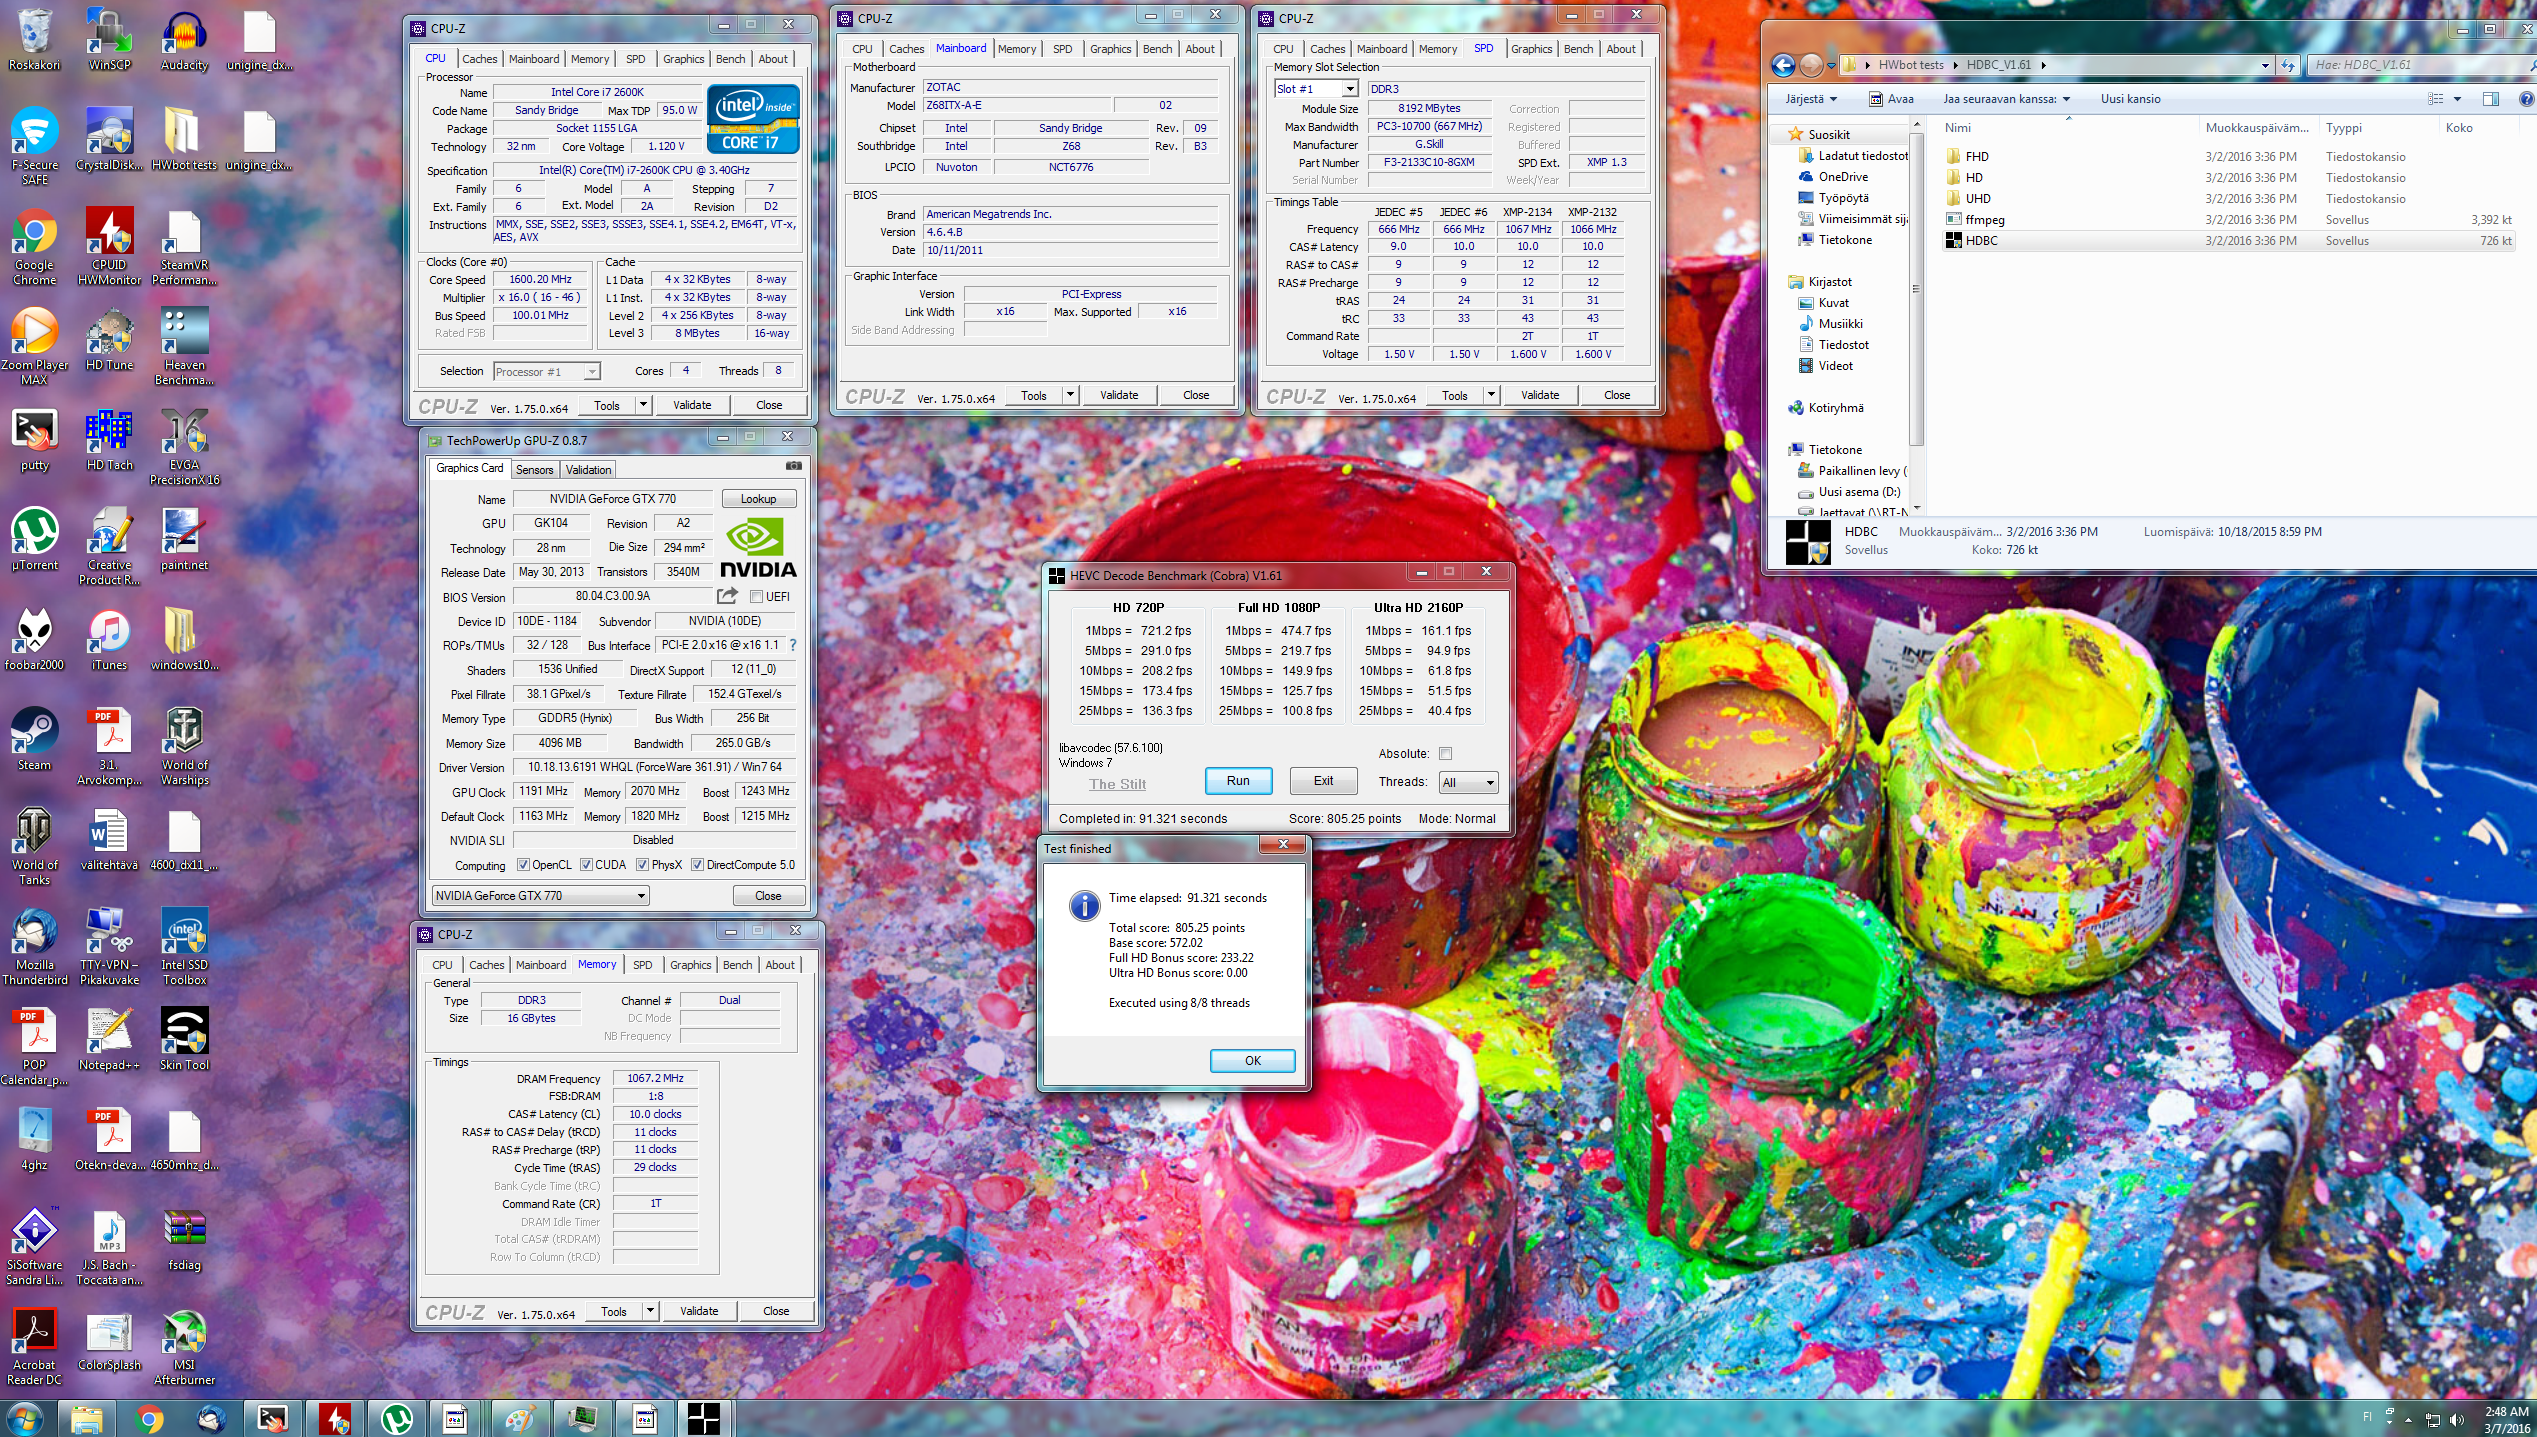Open uTorrent desktop icon
This screenshot has height=1437, width=2537.
[x=34, y=540]
